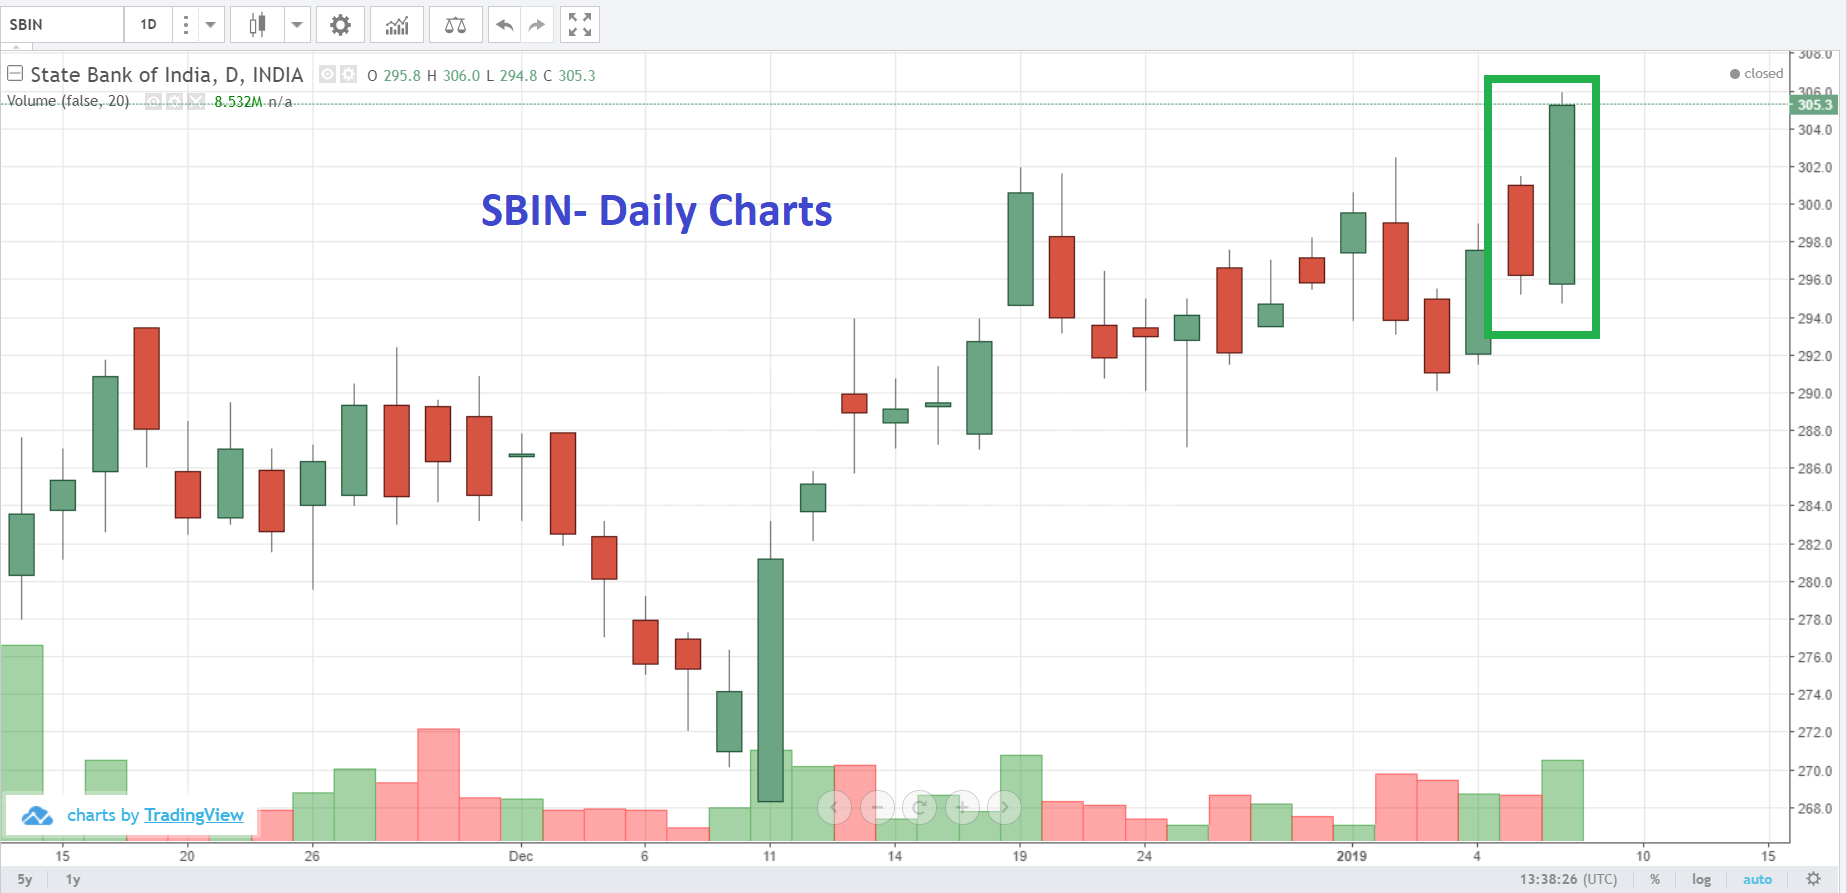Remove the Volume indicator with X
The image size is (1847, 893).
coord(196,101)
